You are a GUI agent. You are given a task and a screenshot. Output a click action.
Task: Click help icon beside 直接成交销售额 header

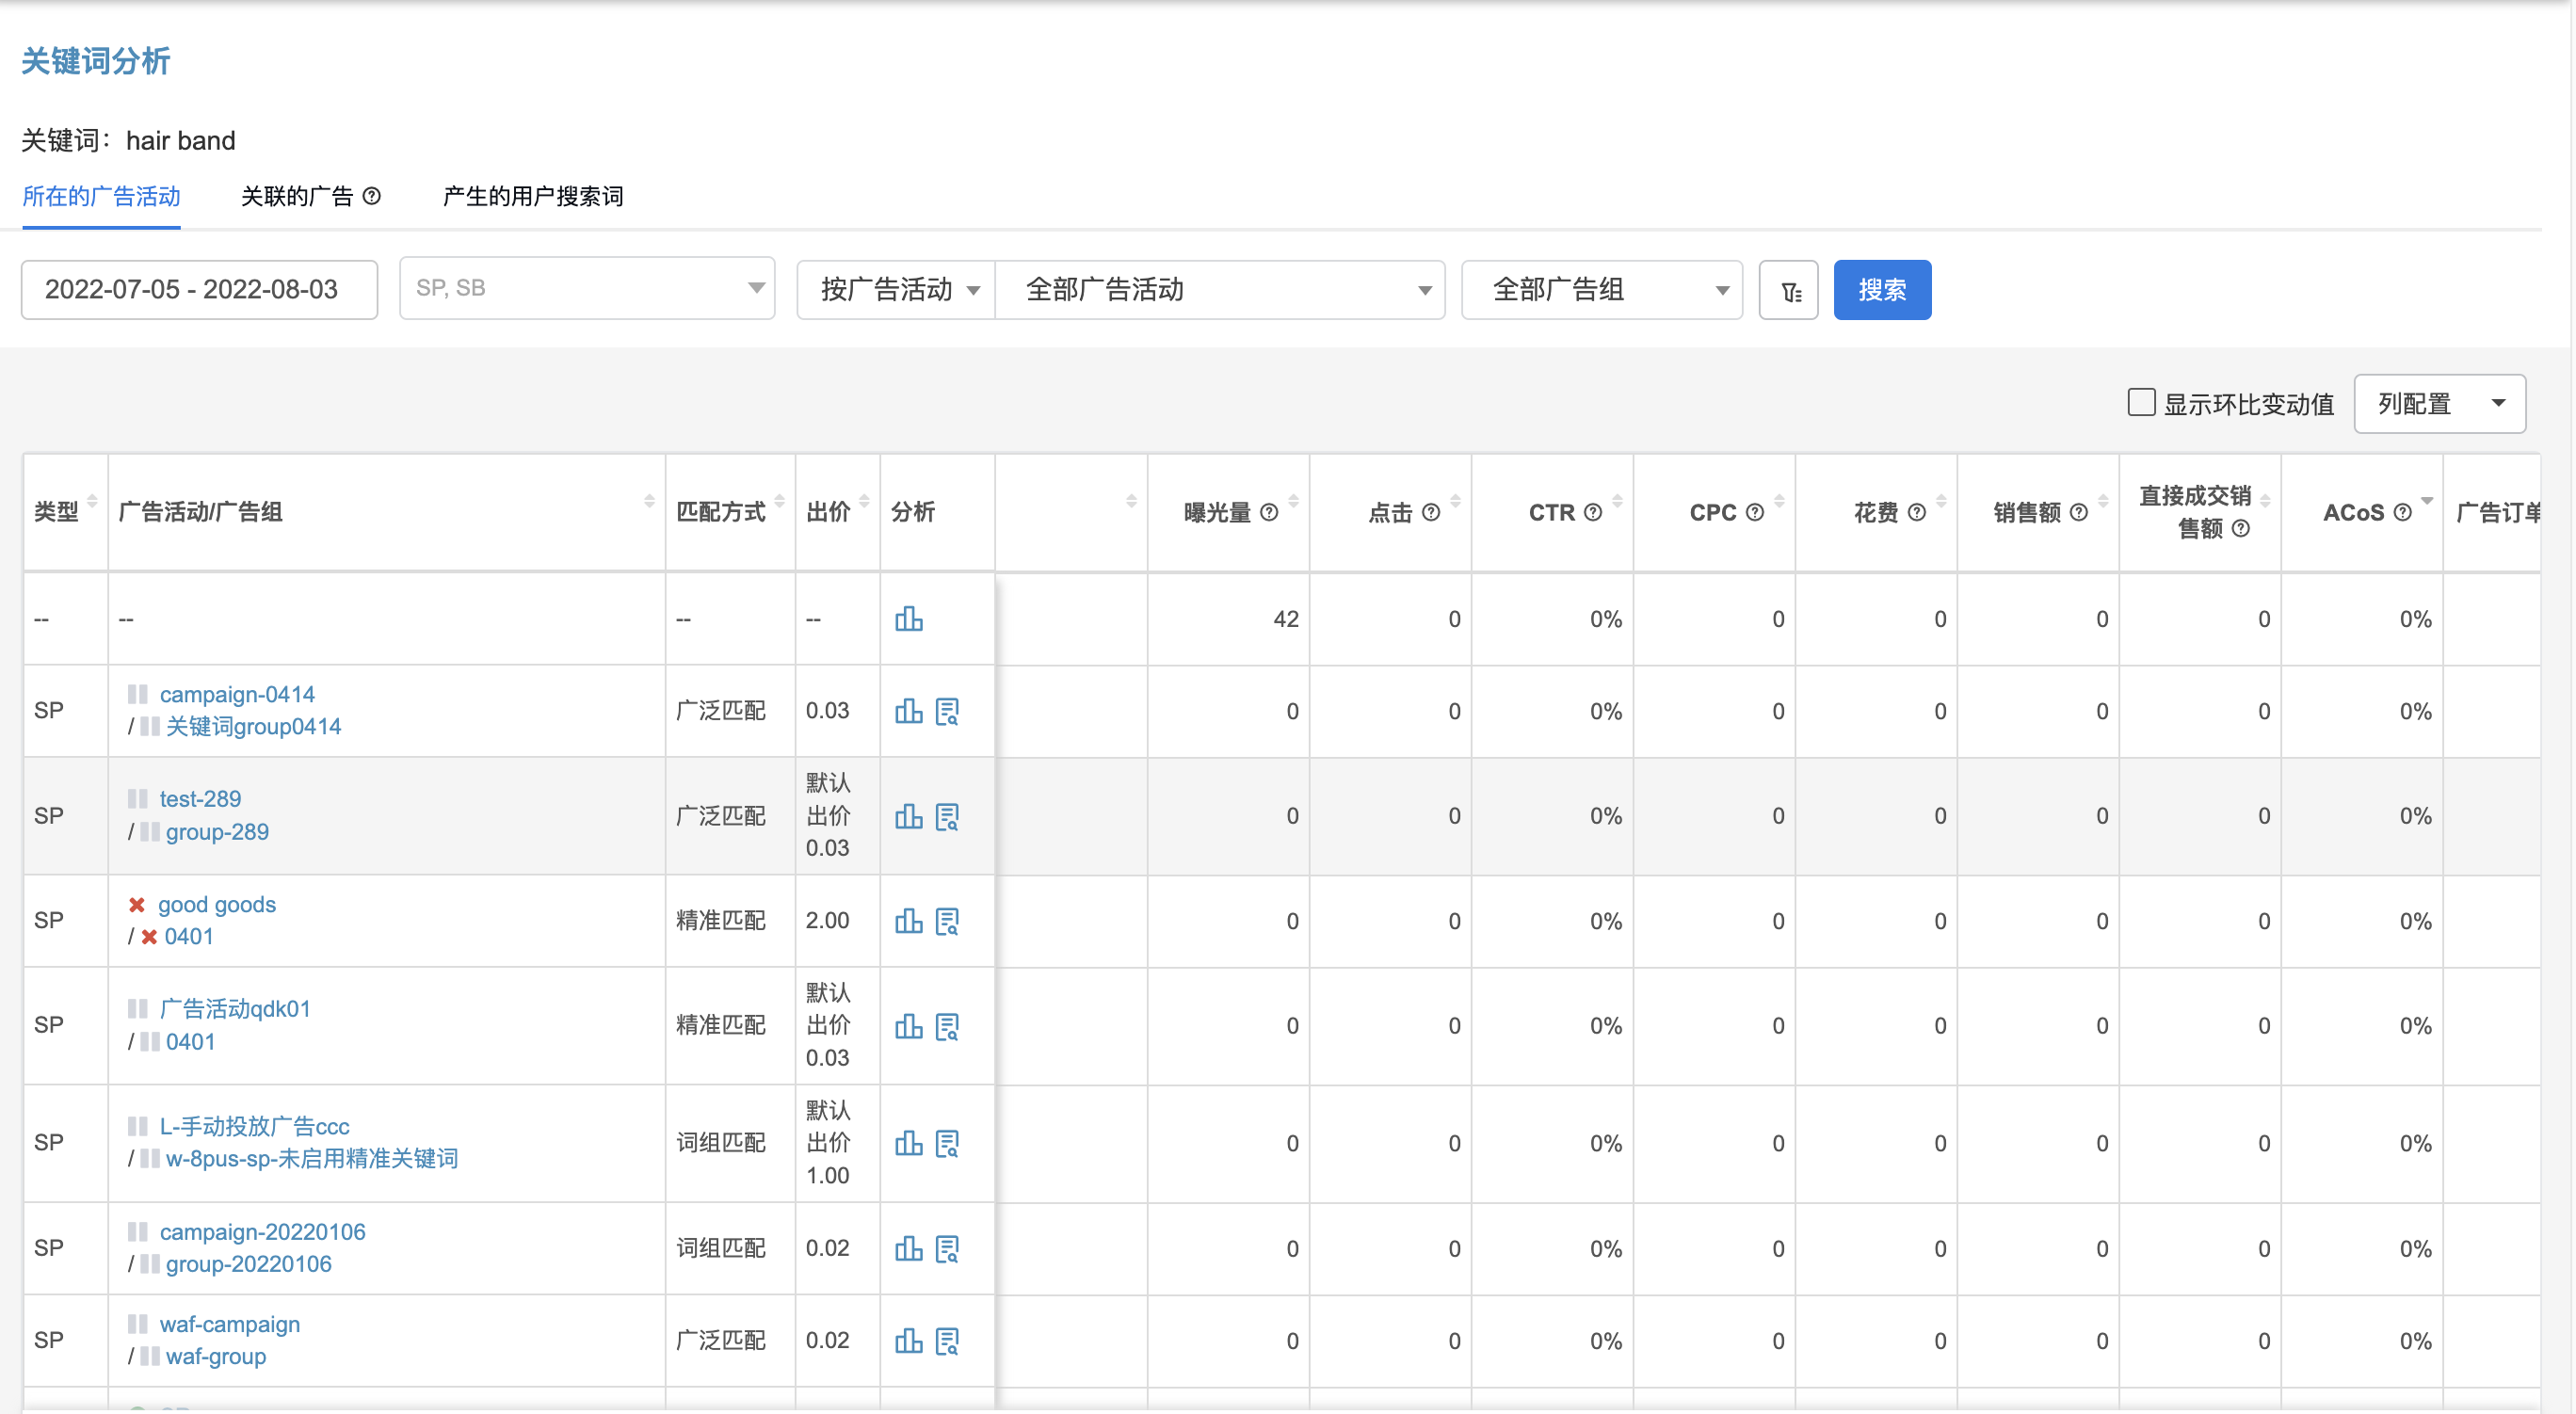point(2241,528)
